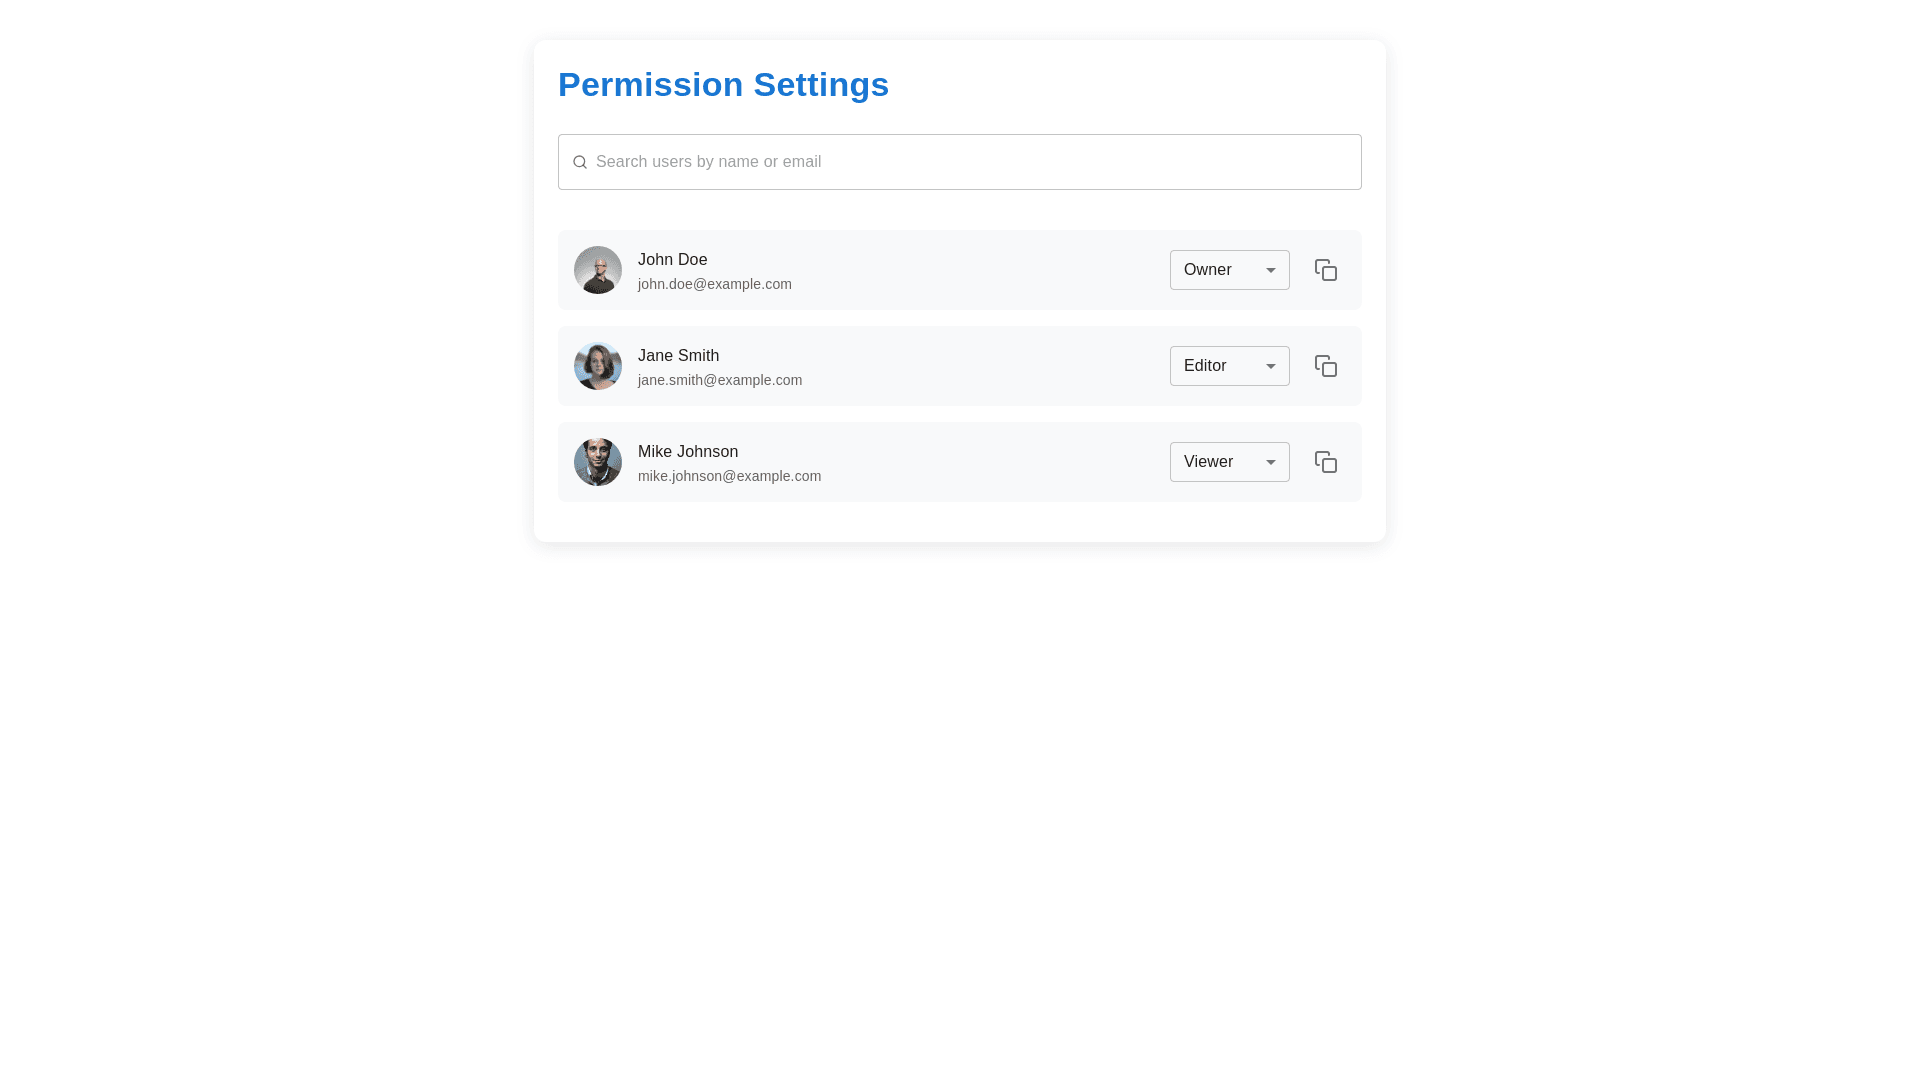Click the John Doe name label
This screenshot has height=1080, width=1920.
(672, 260)
